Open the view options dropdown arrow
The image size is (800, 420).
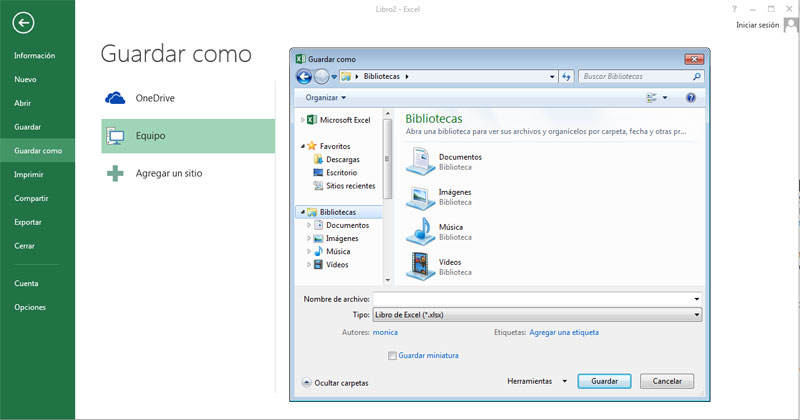pos(665,97)
